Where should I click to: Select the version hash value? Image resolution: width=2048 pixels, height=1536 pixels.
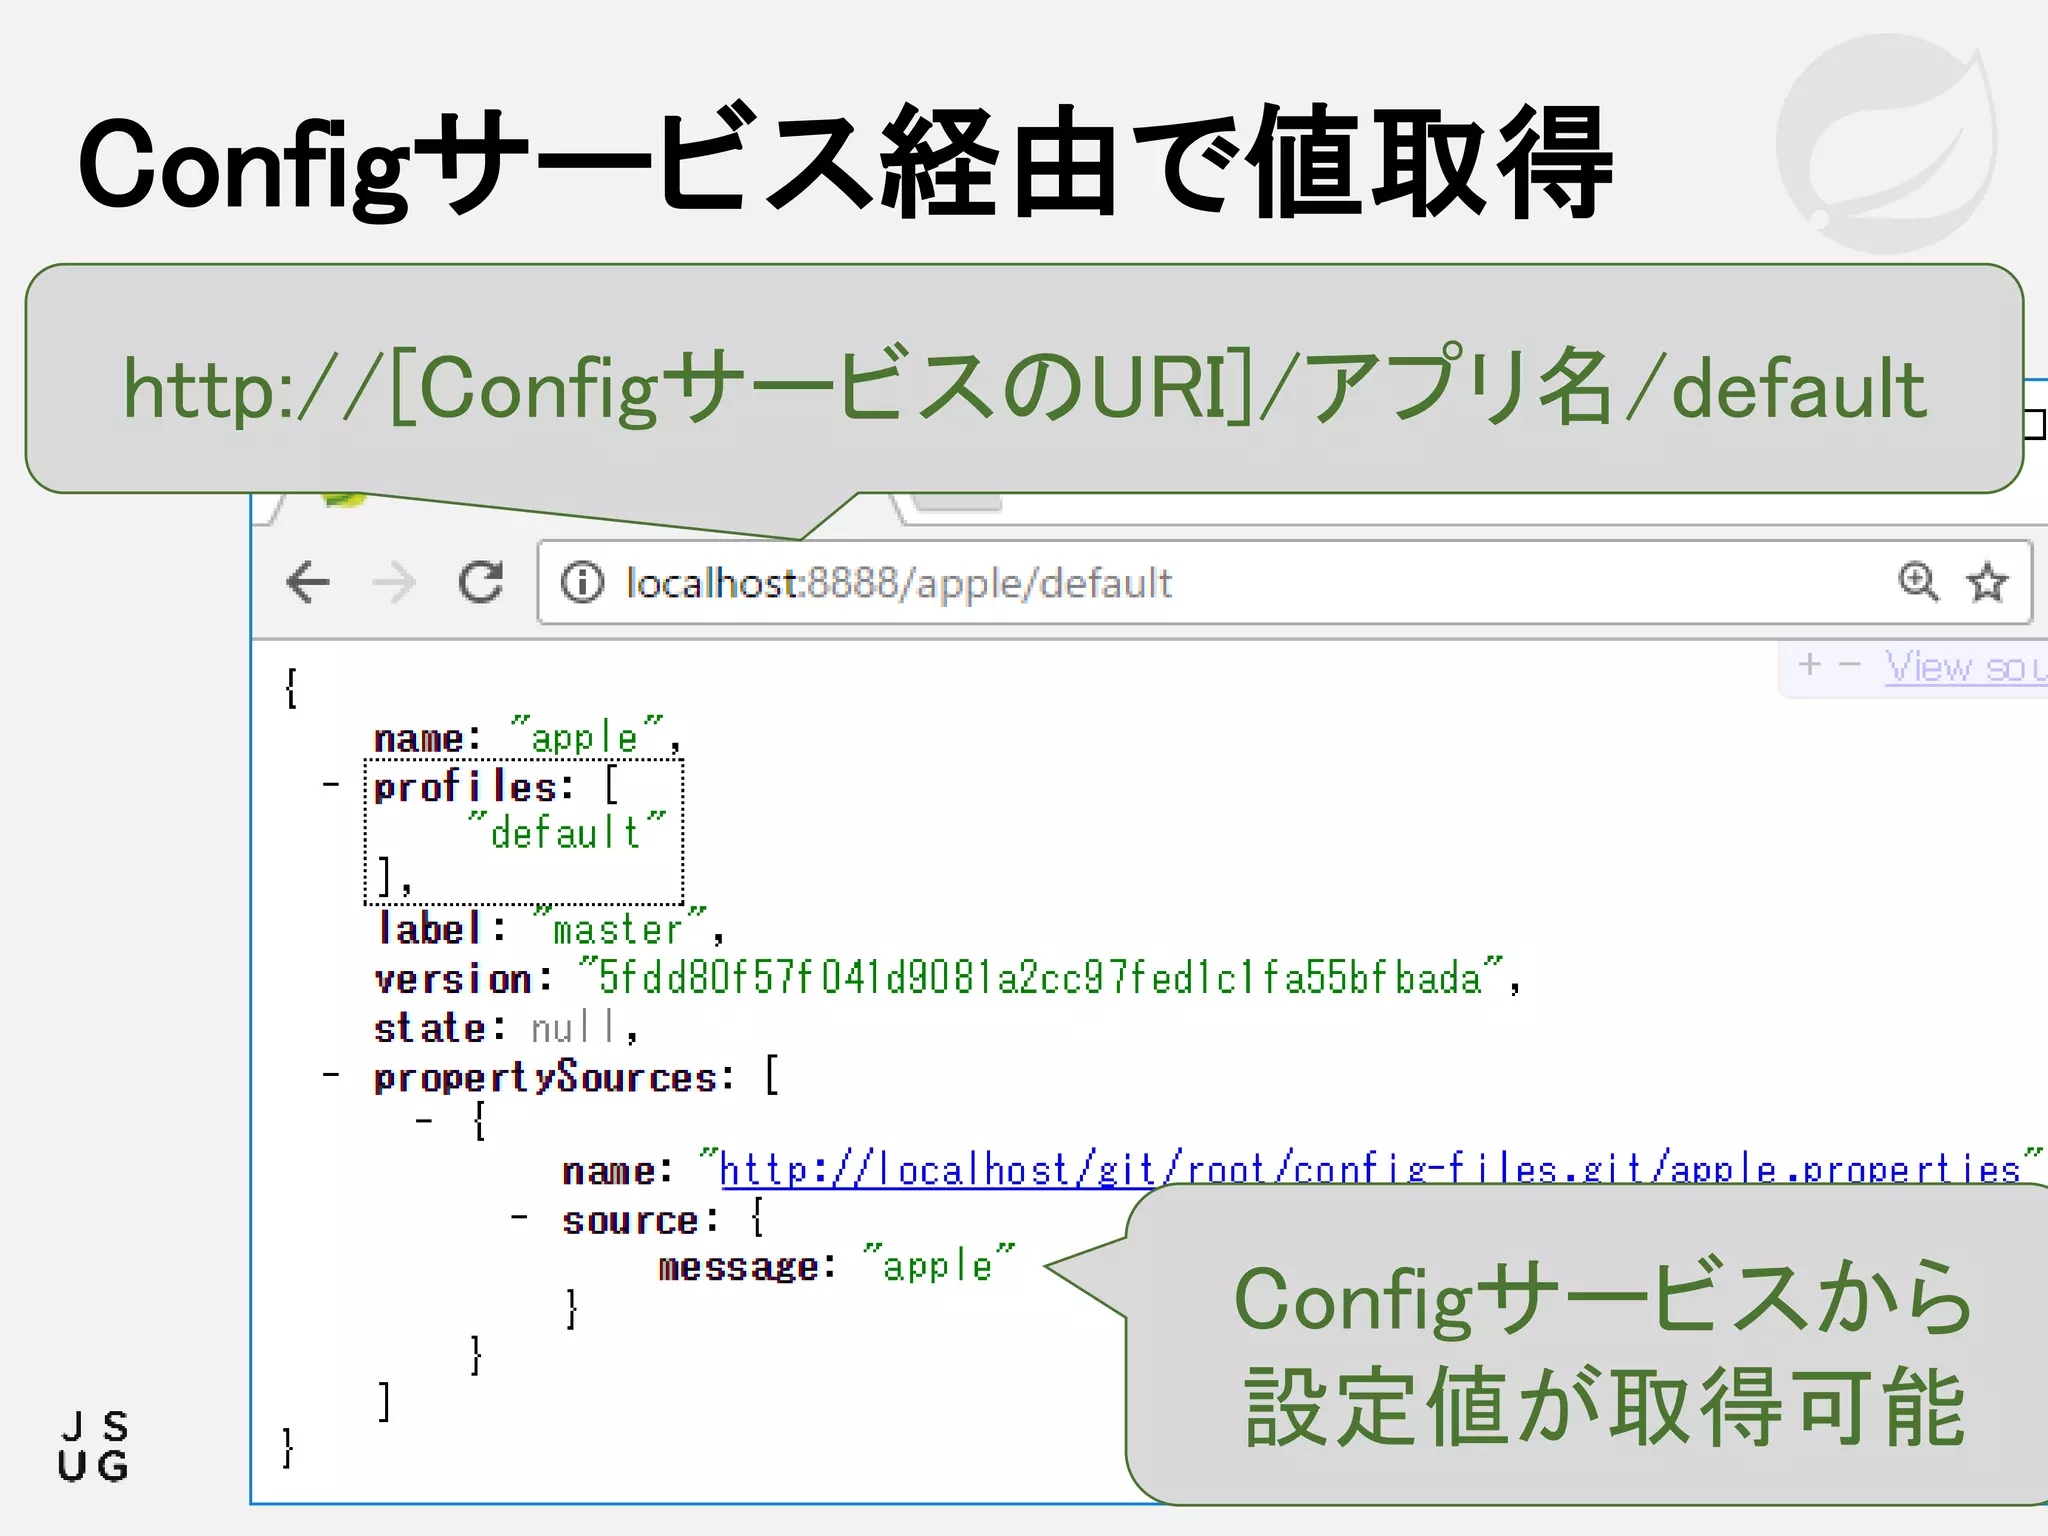pyautogui.click(x=1040, y=977)
